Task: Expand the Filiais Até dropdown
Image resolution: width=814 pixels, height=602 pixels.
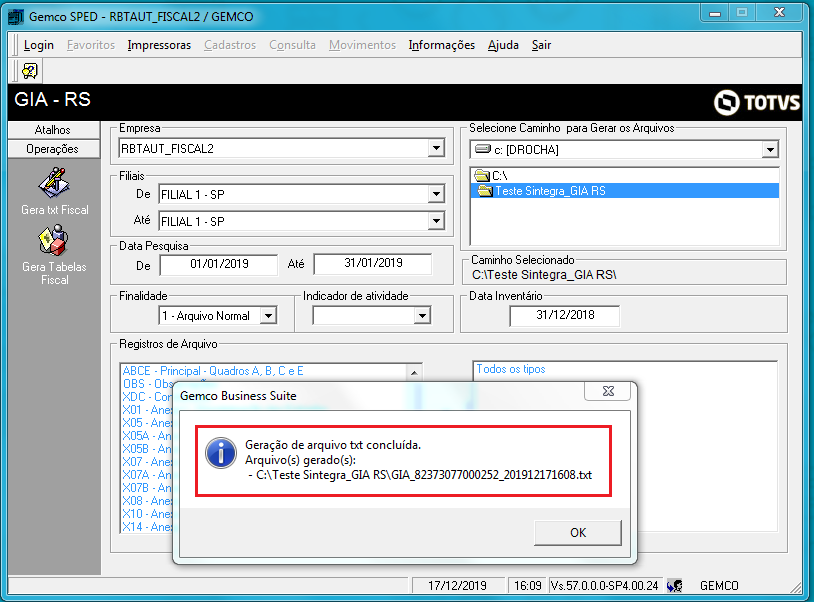Action: 437,221
